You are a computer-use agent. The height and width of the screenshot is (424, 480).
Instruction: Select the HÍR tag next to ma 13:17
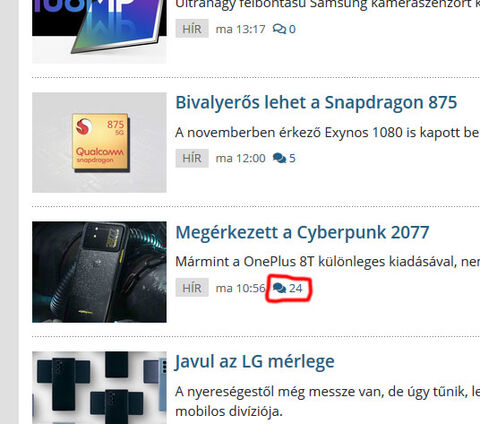(x=192, y=29)
